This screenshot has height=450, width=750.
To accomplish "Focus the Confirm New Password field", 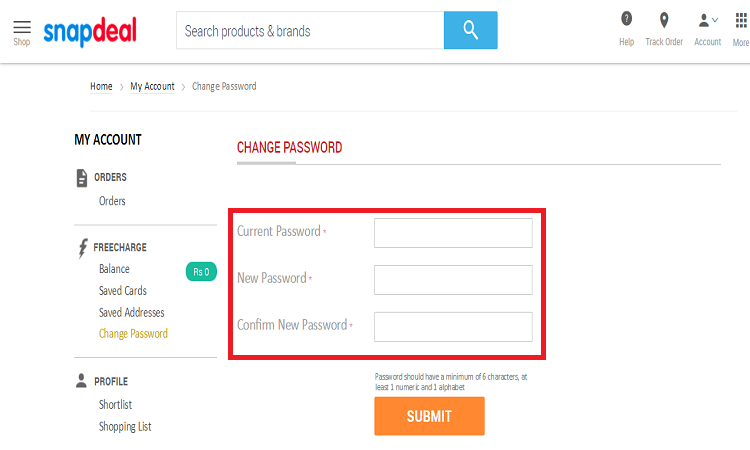I will tap(453, 327).
